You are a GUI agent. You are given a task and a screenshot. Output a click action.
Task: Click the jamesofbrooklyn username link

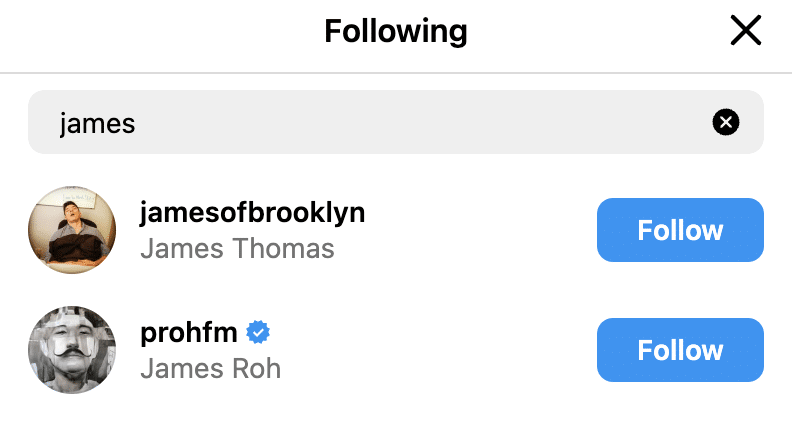click(252, 212)
